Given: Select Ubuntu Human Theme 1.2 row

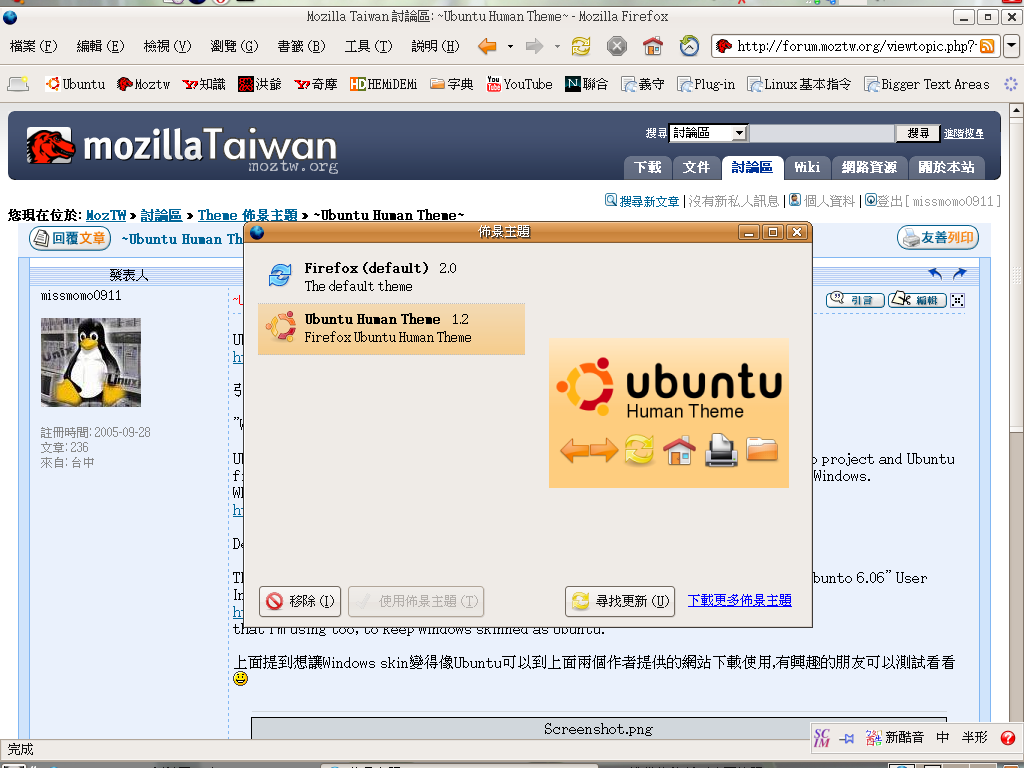Looking at the screenshot, I should pos(391,329).
